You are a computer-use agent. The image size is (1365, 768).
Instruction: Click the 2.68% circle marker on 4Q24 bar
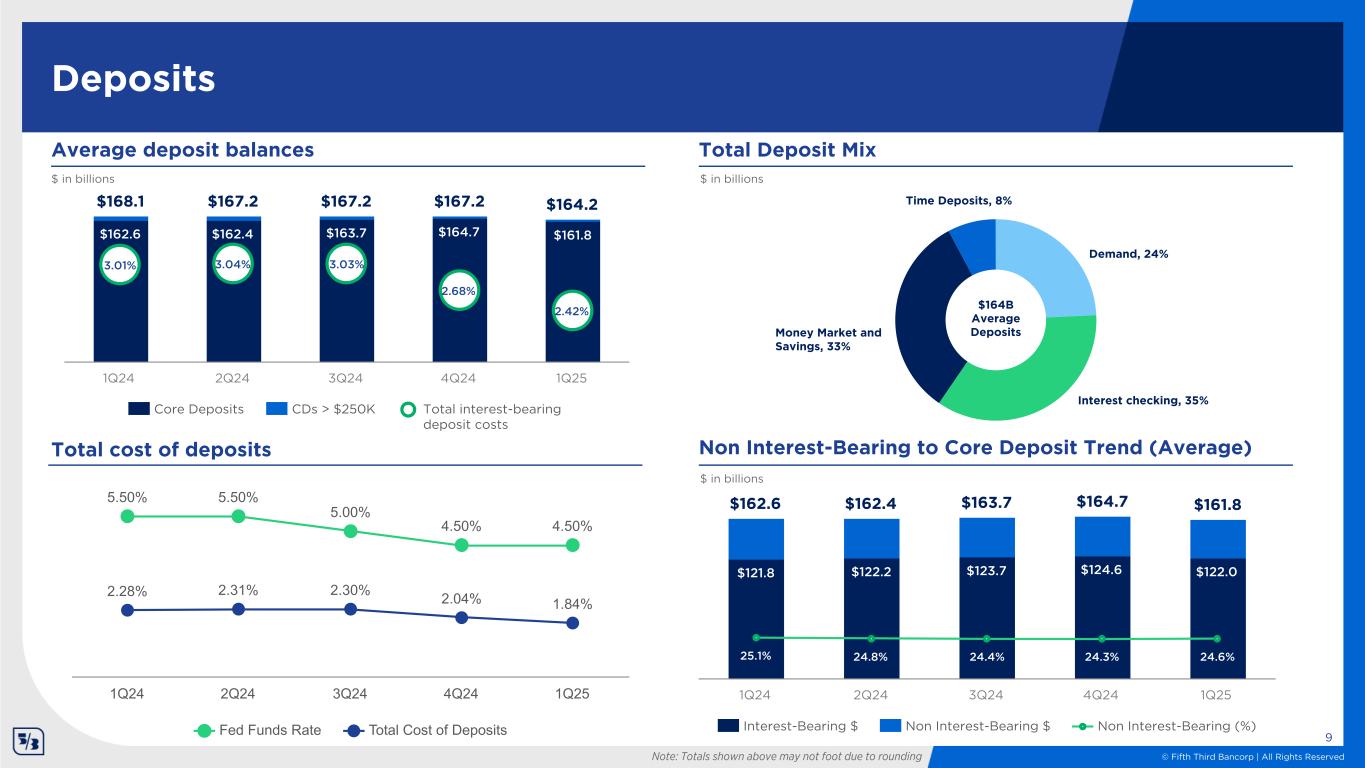pos(459,290)
